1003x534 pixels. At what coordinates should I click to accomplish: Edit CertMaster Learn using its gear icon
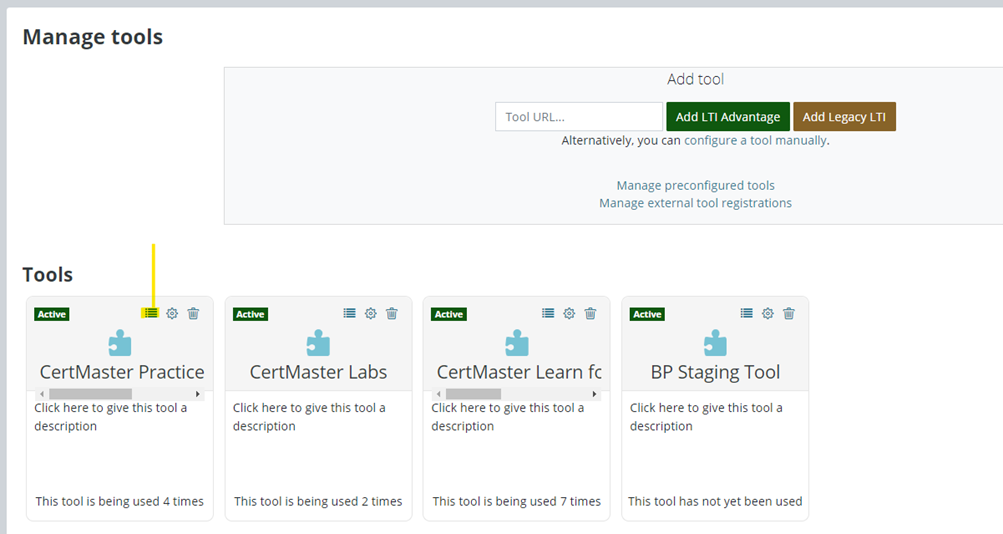point(569,313)
